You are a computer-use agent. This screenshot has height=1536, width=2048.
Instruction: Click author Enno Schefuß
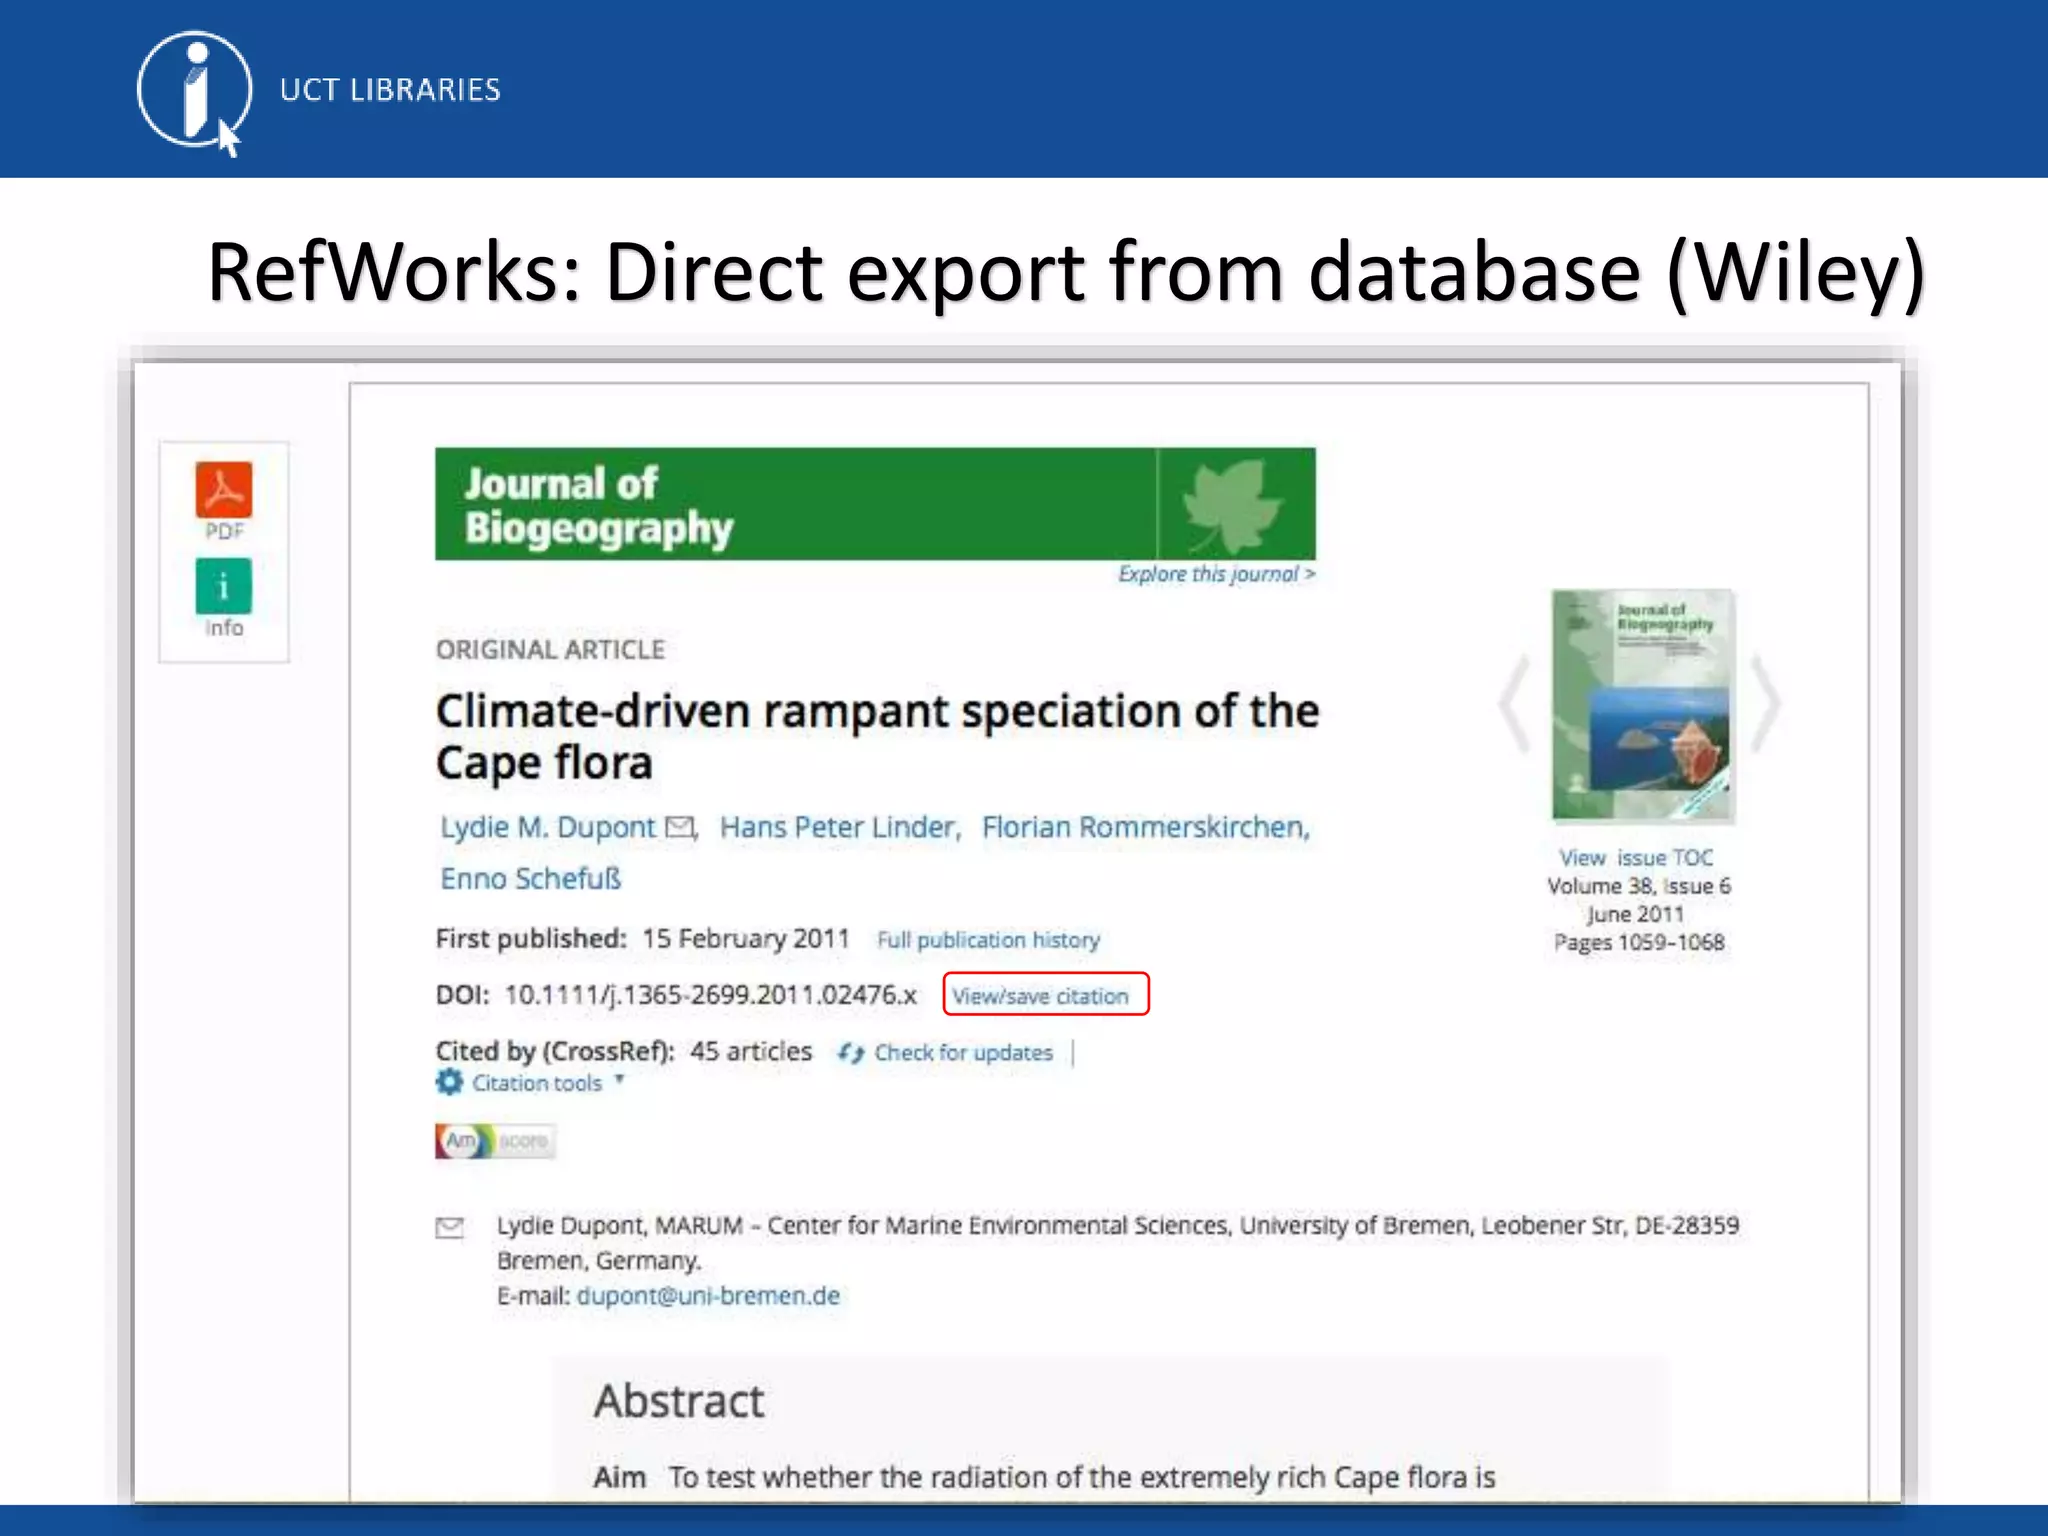pyautogui.click(x=531, y=879)
